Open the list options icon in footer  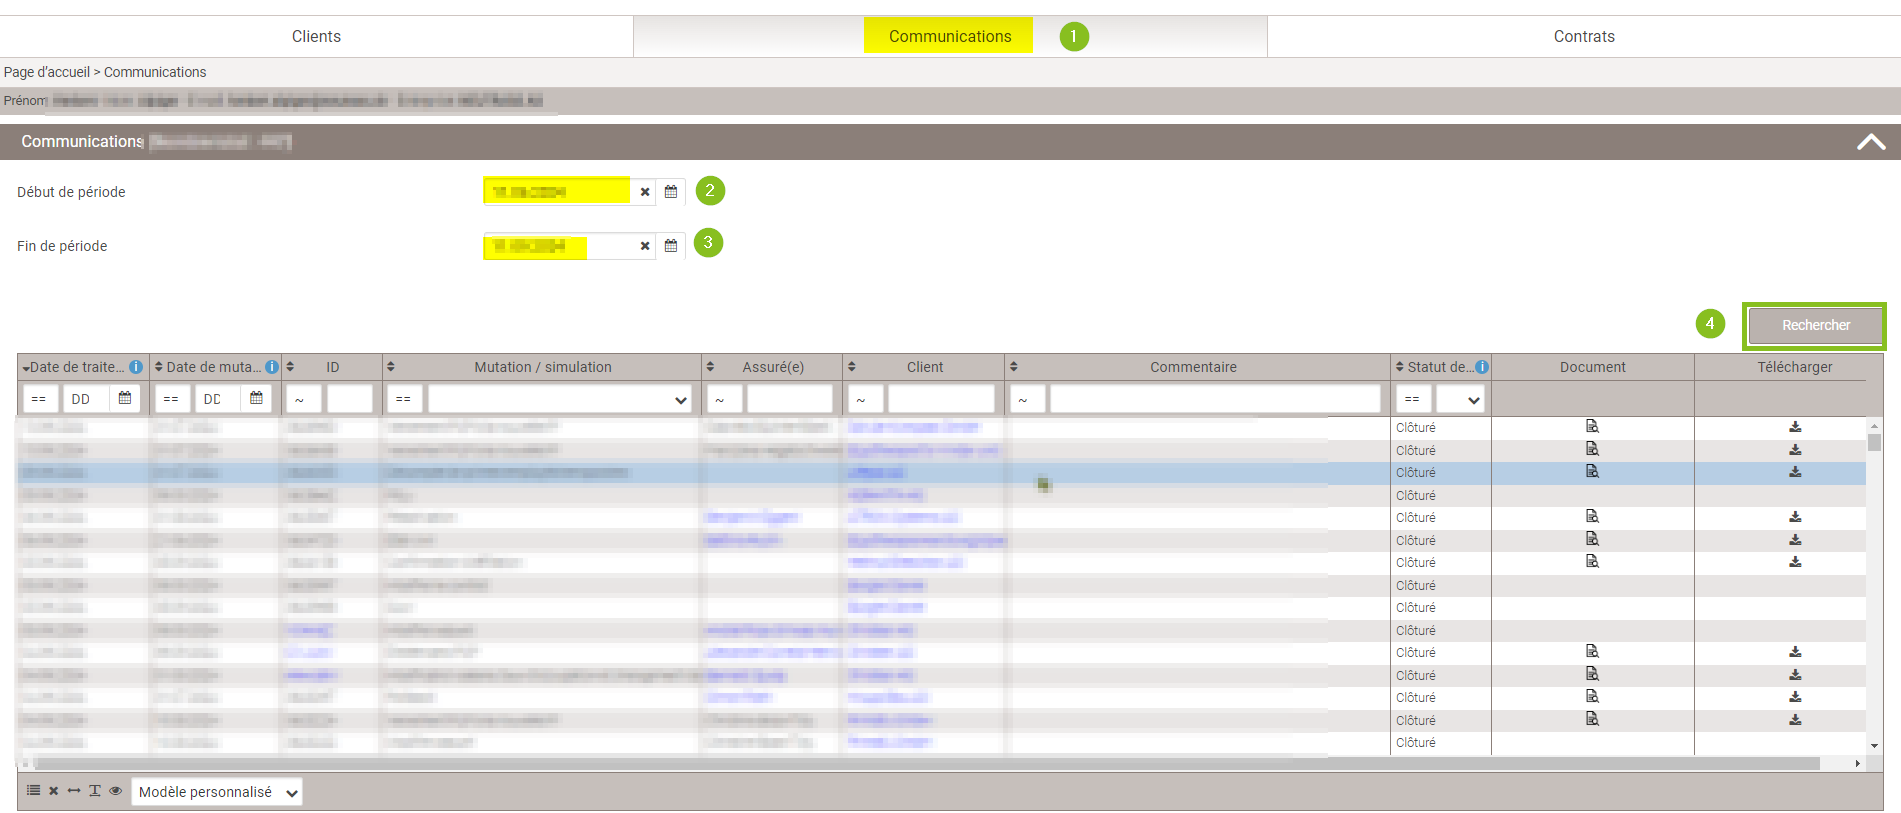coord(33,790)
